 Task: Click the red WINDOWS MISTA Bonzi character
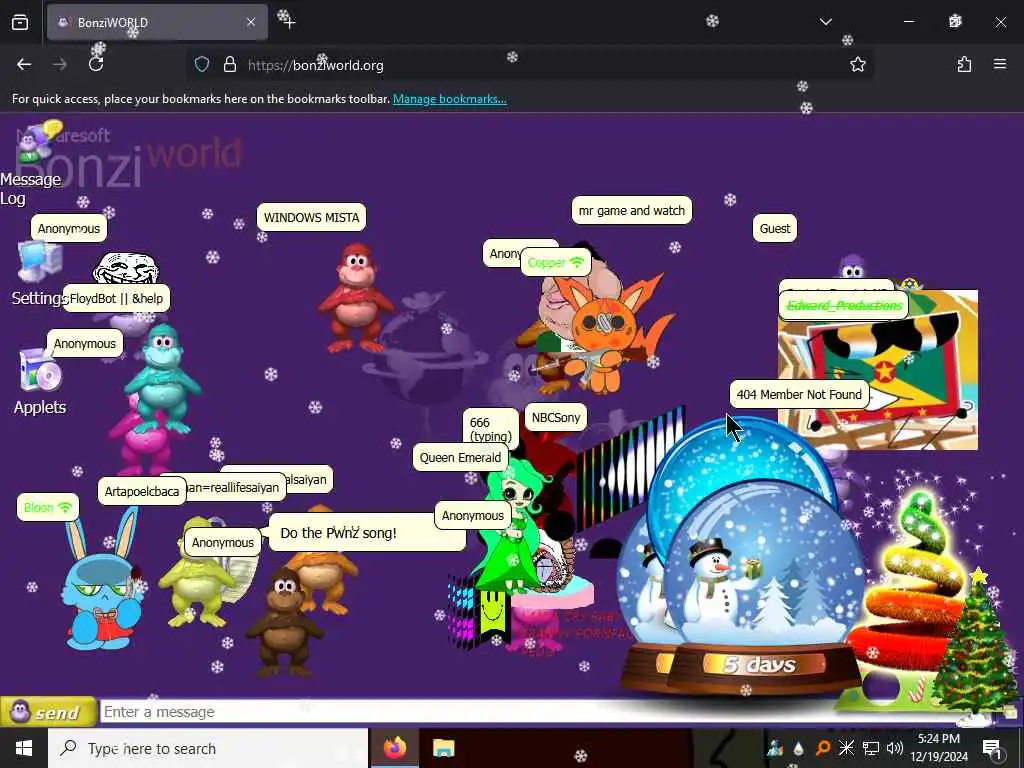pos(355,298)
